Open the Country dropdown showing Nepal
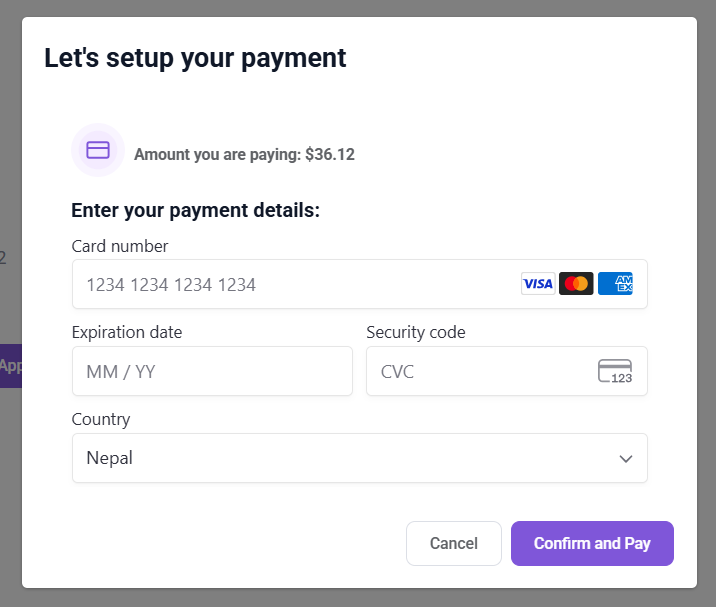 pyautogui.click(x=340, y=458)
